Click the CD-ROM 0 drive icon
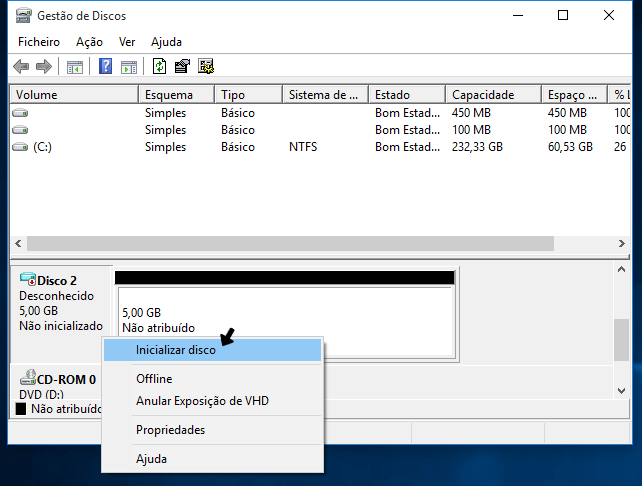 (x=28, y=377)
